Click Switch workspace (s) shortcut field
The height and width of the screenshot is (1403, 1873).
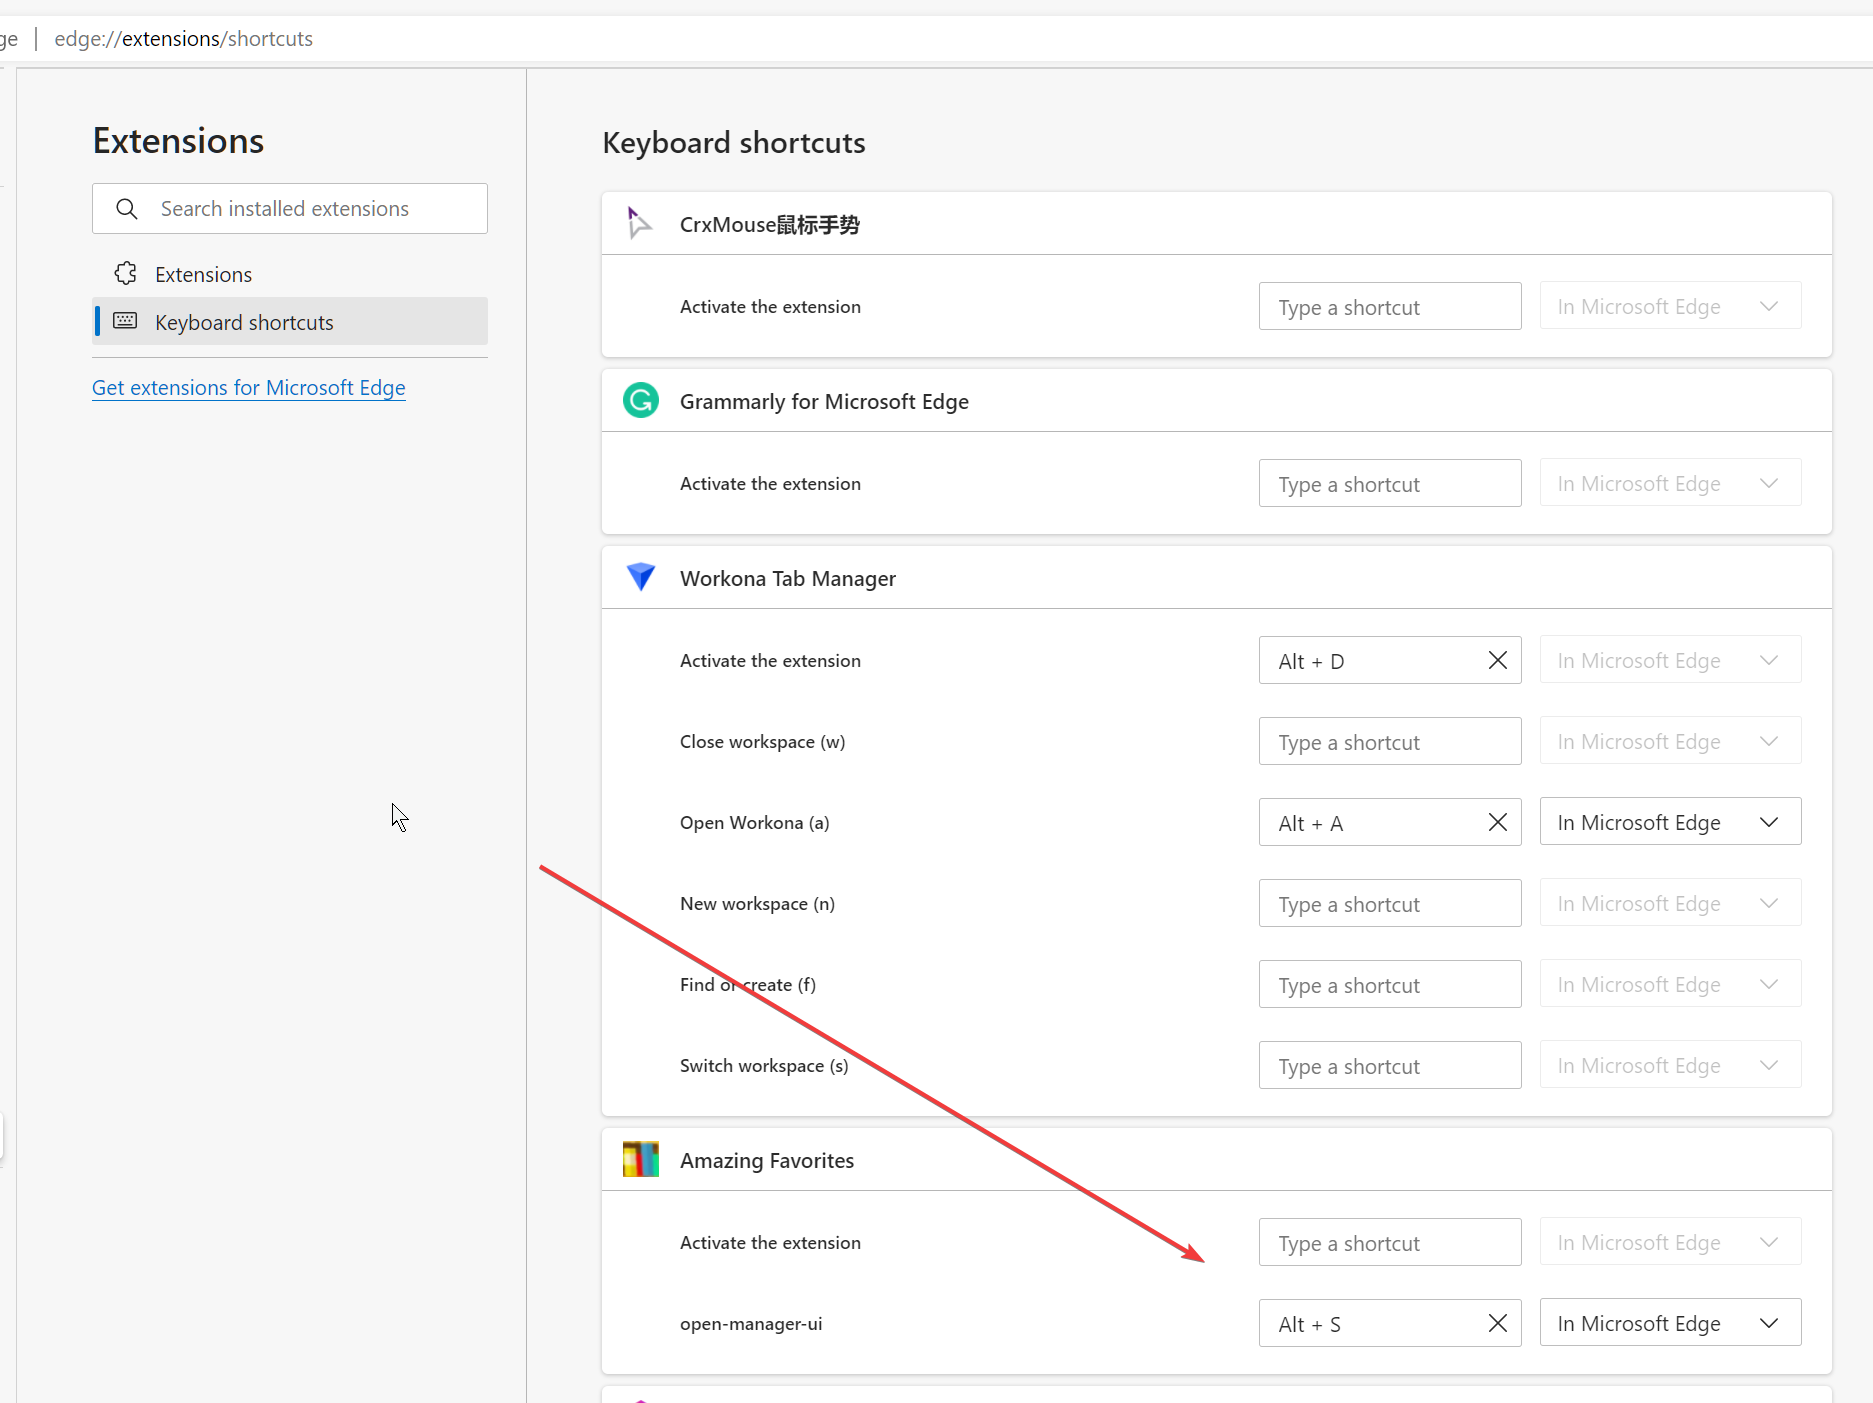(x=1390, y=1066)
